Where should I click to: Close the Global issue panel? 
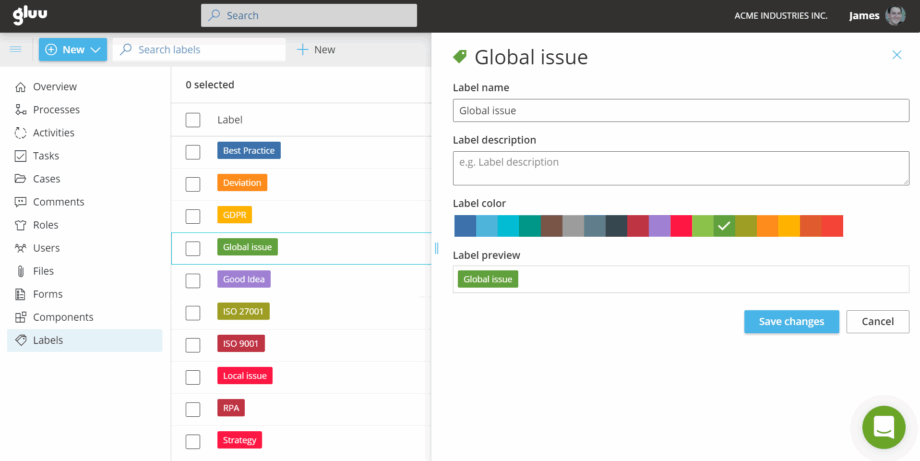tap(896, 56)
